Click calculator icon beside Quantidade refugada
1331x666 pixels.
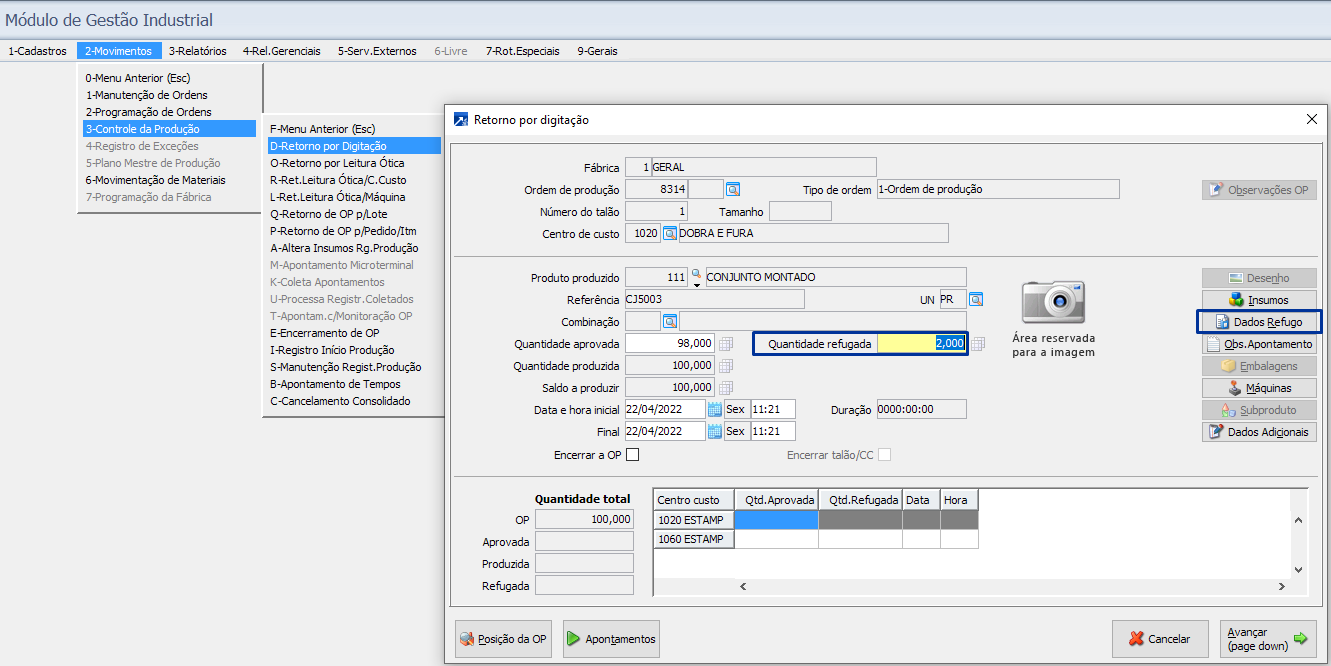click(978, 344)
